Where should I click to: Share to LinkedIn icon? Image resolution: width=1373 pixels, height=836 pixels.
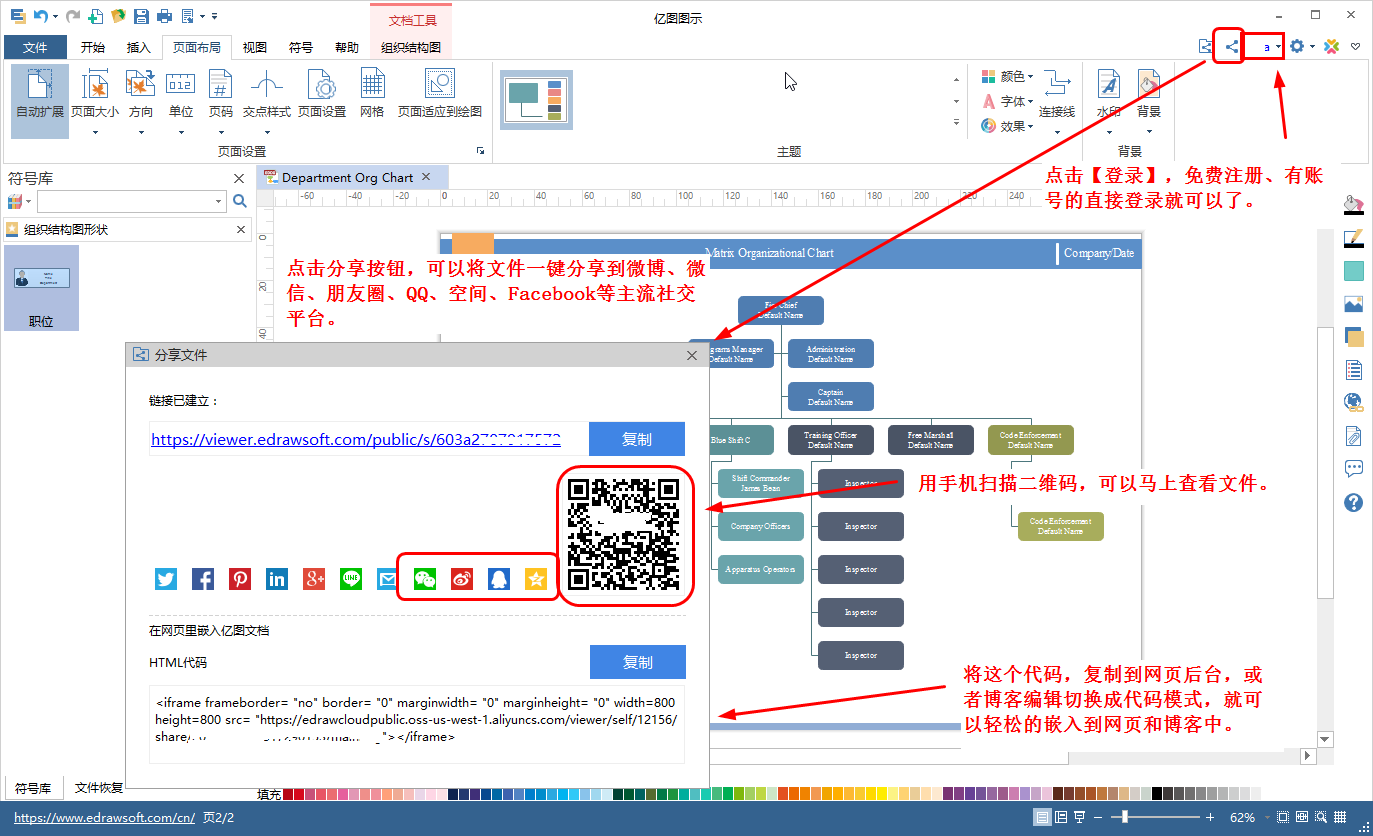point(277,578)
